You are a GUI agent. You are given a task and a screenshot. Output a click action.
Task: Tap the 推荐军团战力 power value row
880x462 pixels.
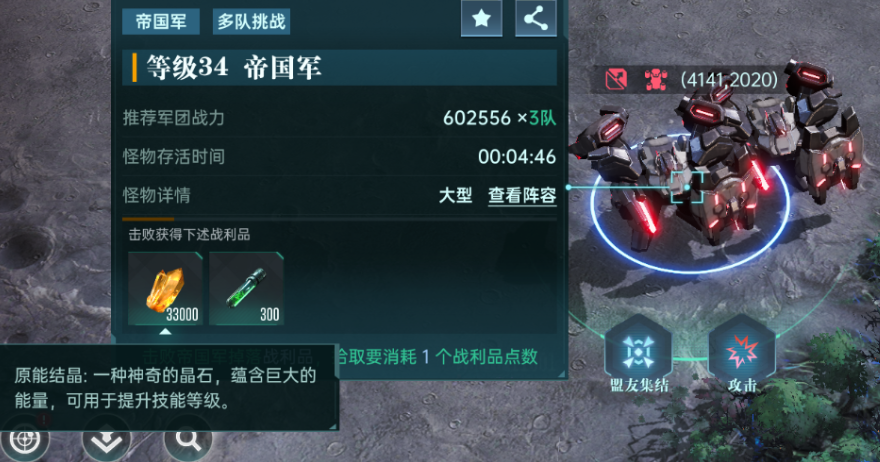(x=340, y=118)
